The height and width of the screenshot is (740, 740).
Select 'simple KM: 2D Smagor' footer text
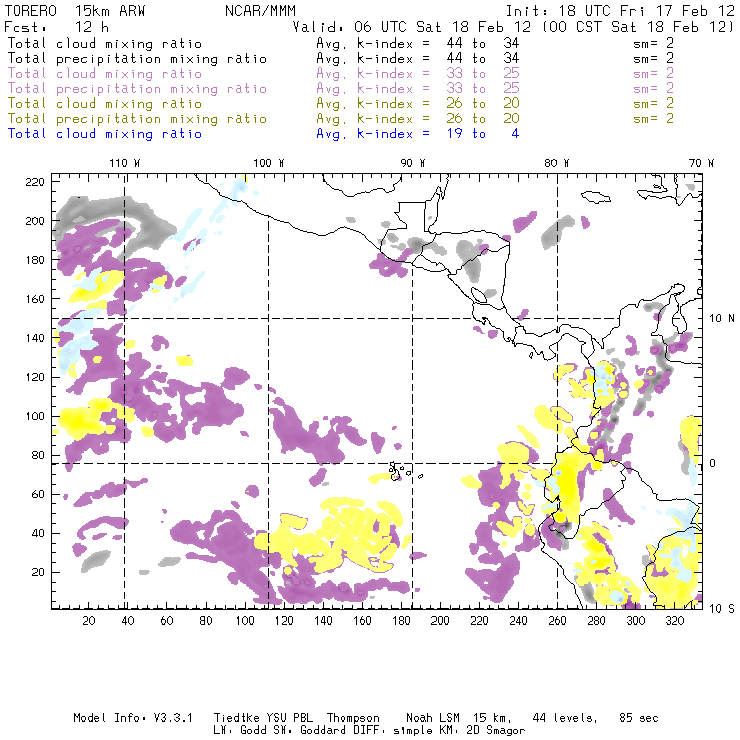click(459, 730)
